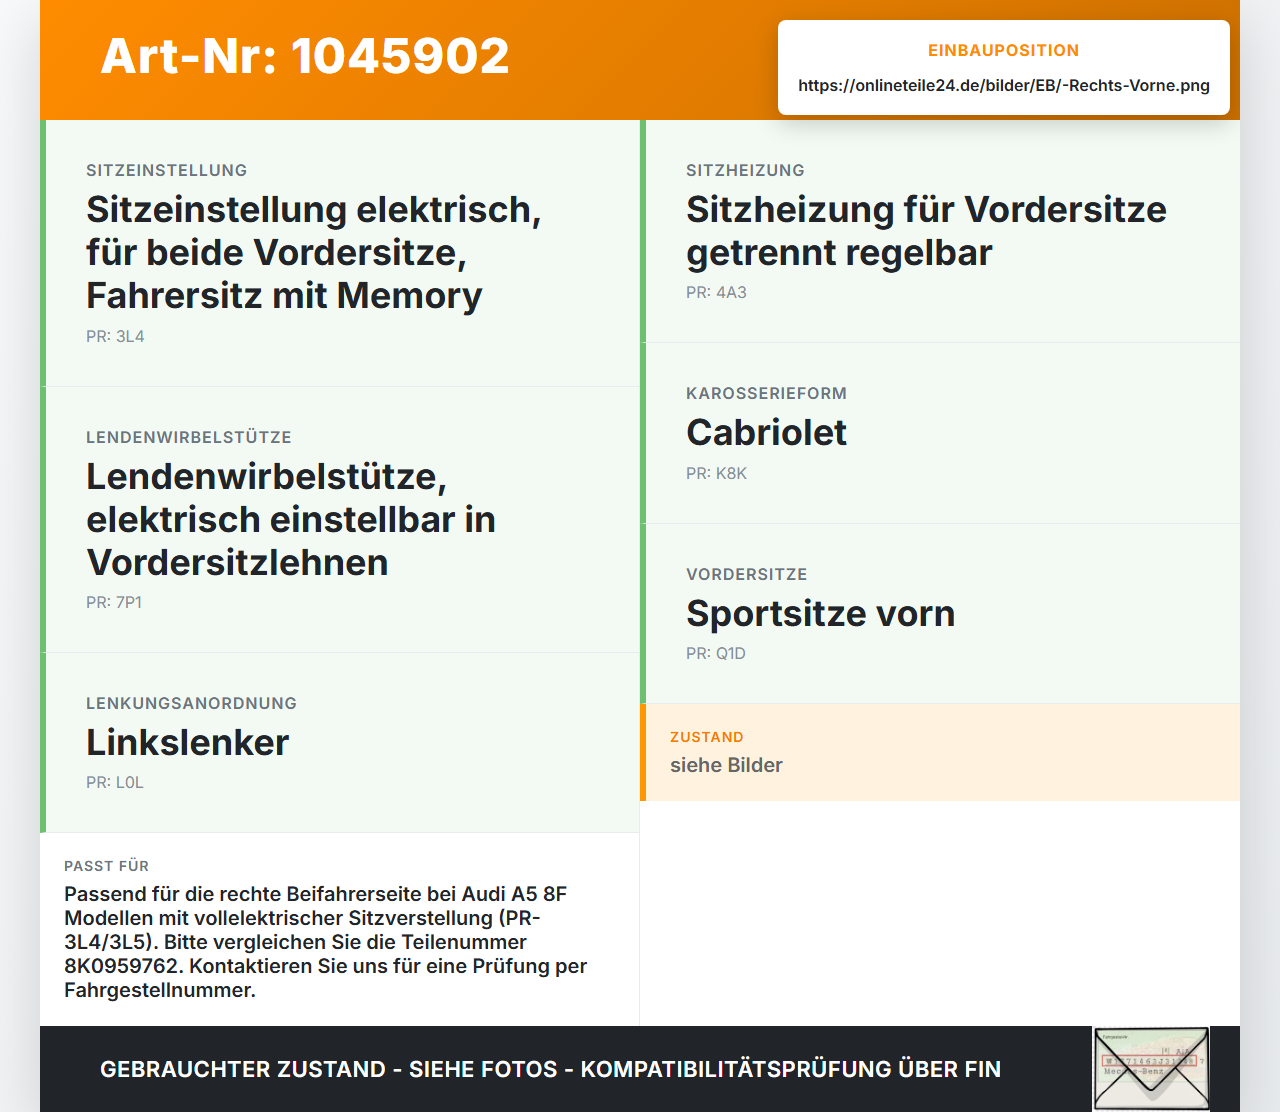Click the KAROSSERIEFORM category label
Viewport: 1280px width, 1113px height.
(x=767, y=393)
